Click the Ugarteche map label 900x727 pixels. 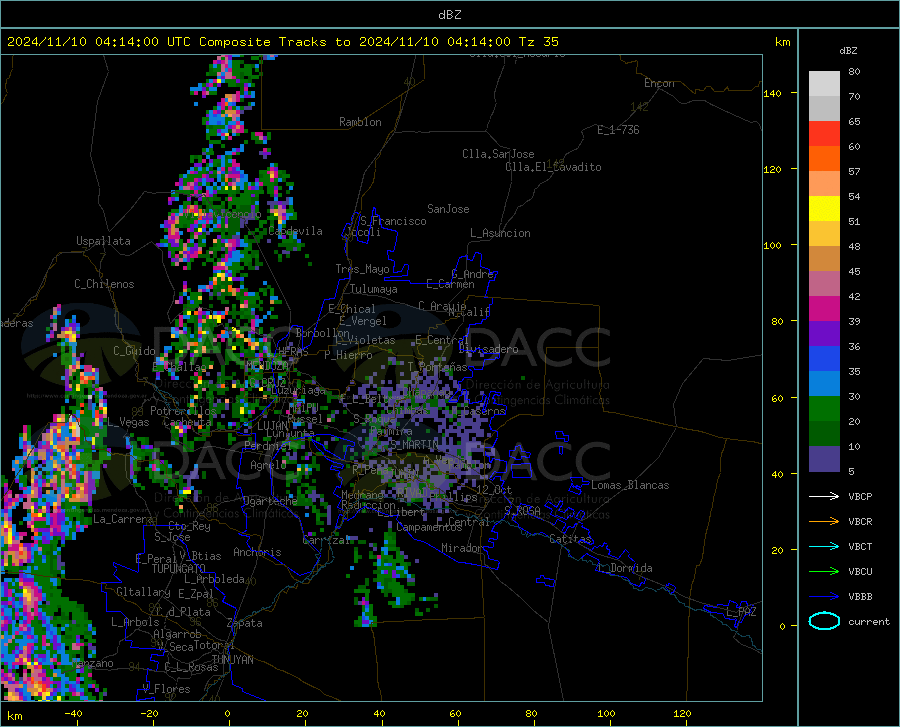pos(270,500)
